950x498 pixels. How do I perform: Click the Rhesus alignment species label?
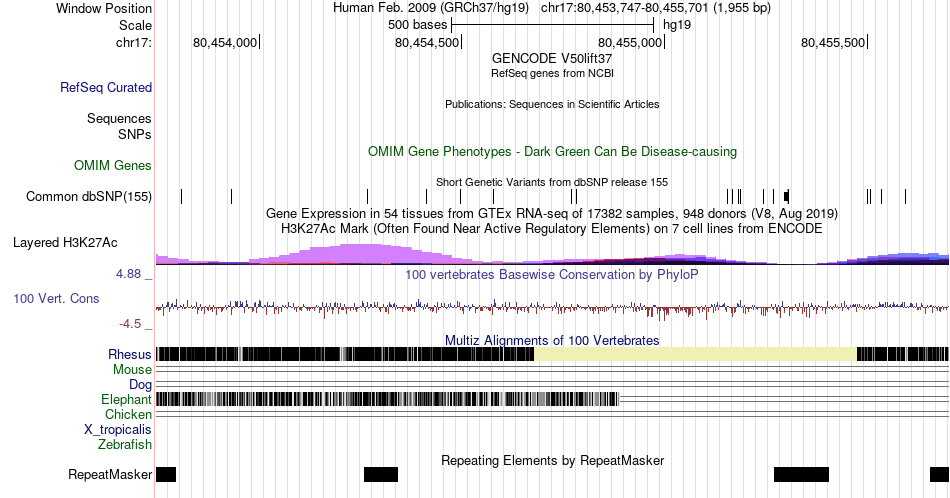pos(130,354)
